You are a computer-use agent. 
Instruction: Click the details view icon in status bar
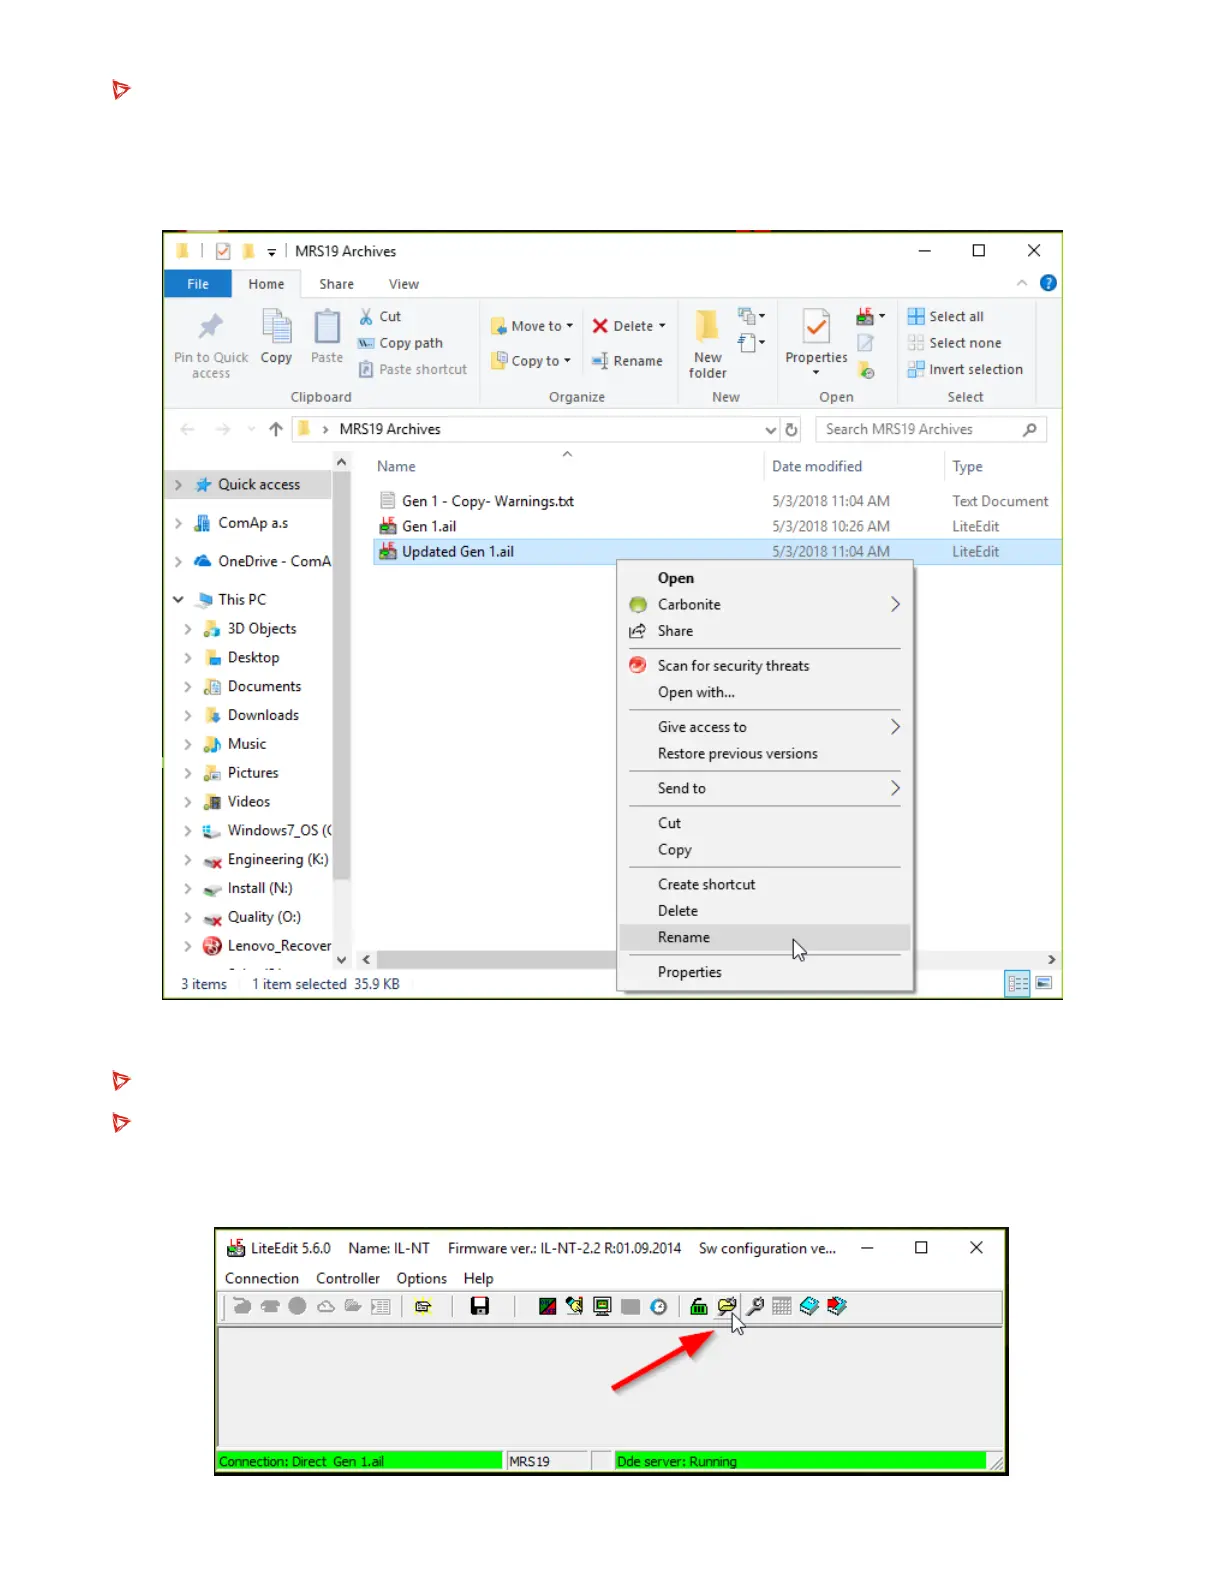1018,984
